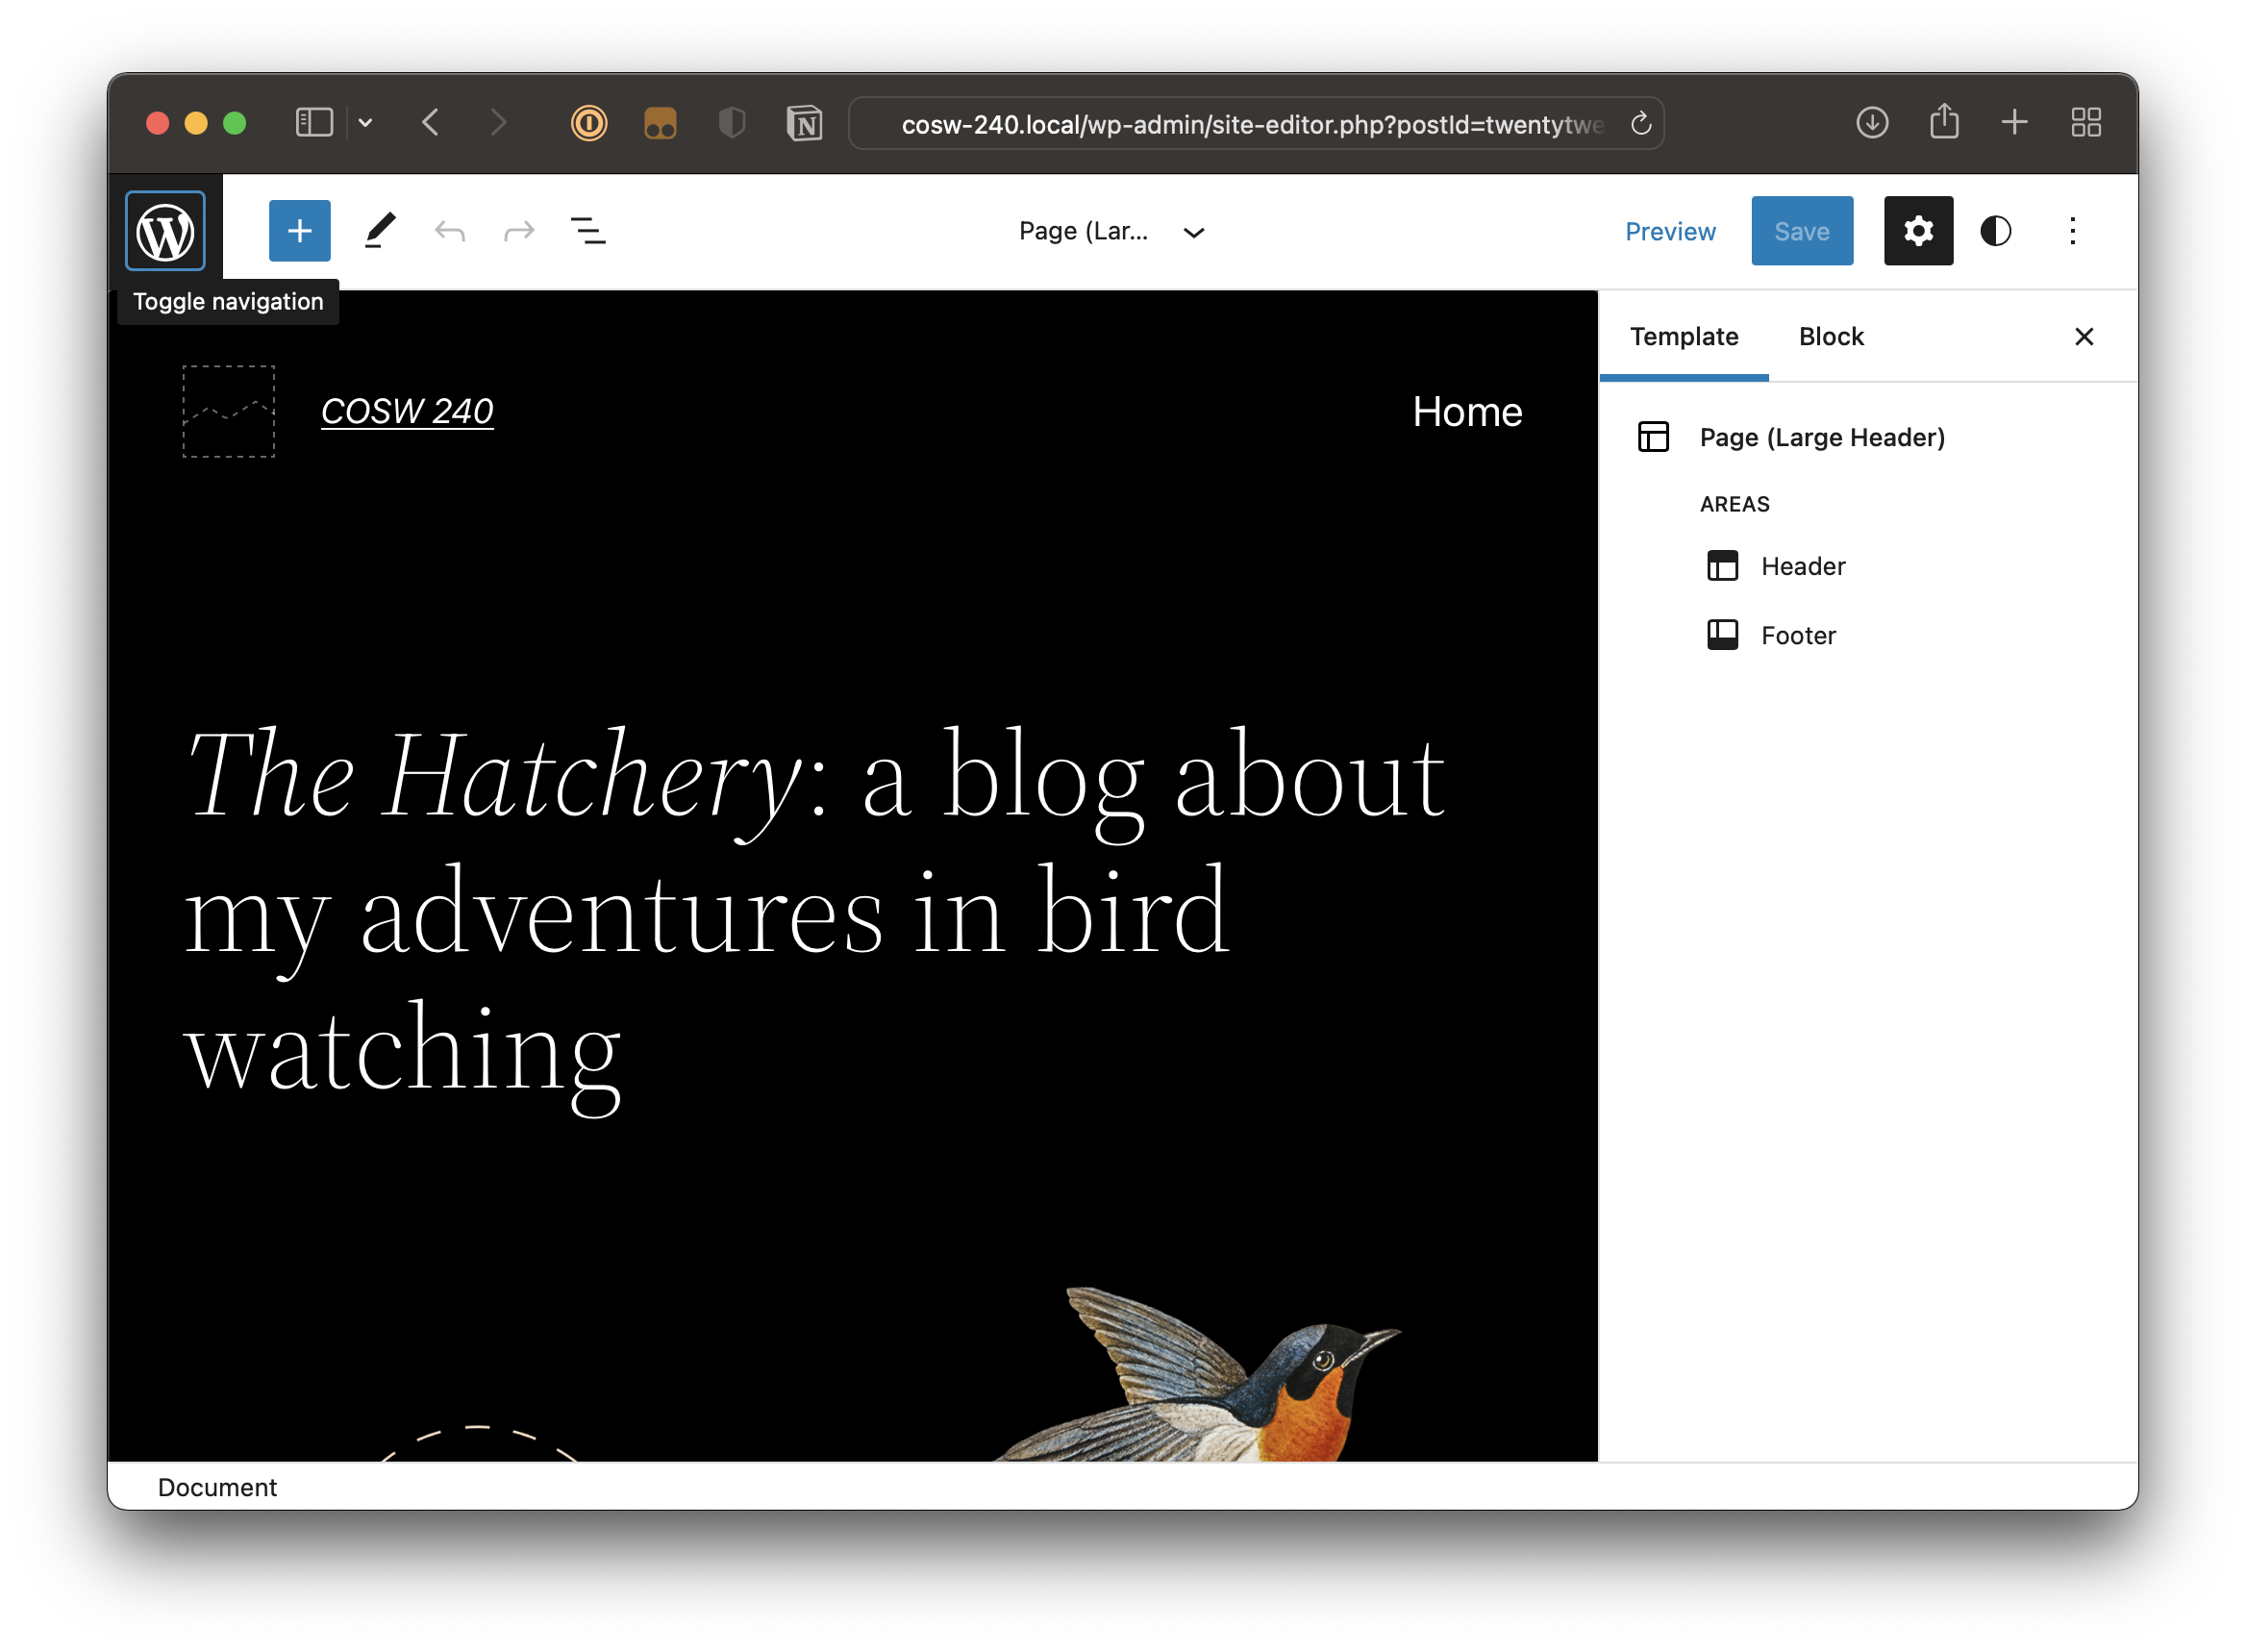Select the Edit (pencil) tool

pyautogui.click(x=379, y=229)
